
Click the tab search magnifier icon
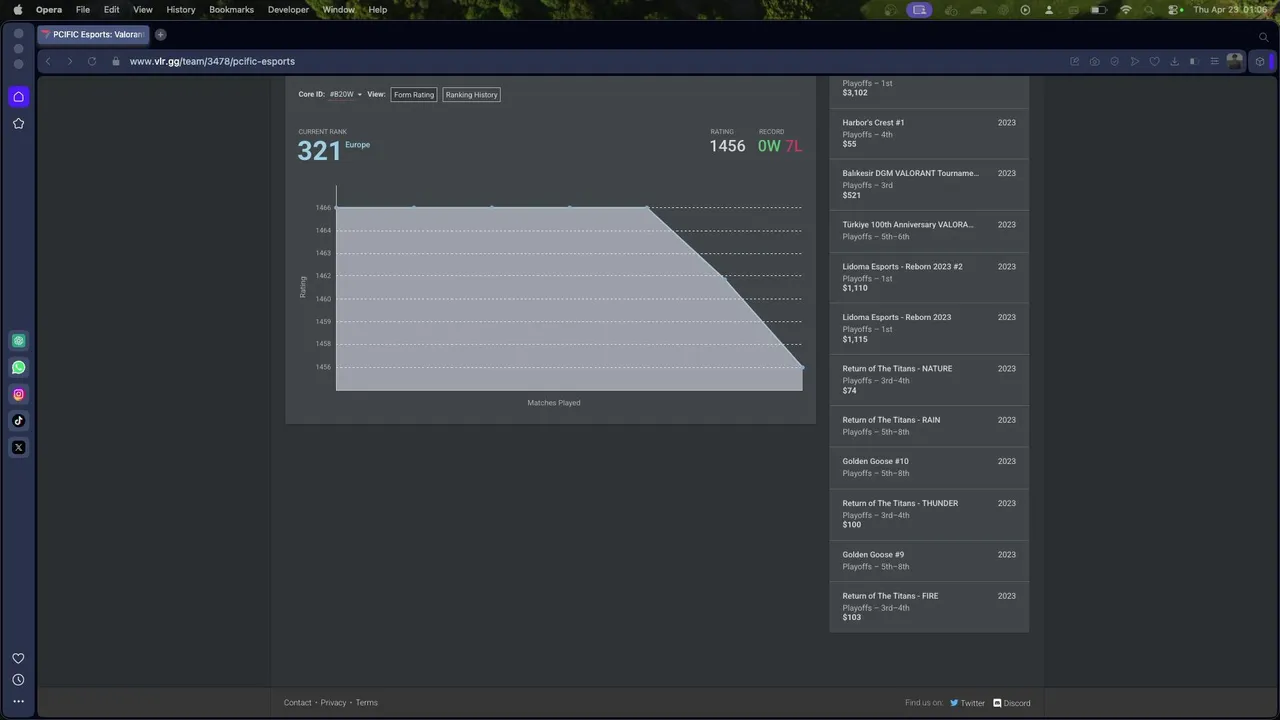[x=1263, y=36]
